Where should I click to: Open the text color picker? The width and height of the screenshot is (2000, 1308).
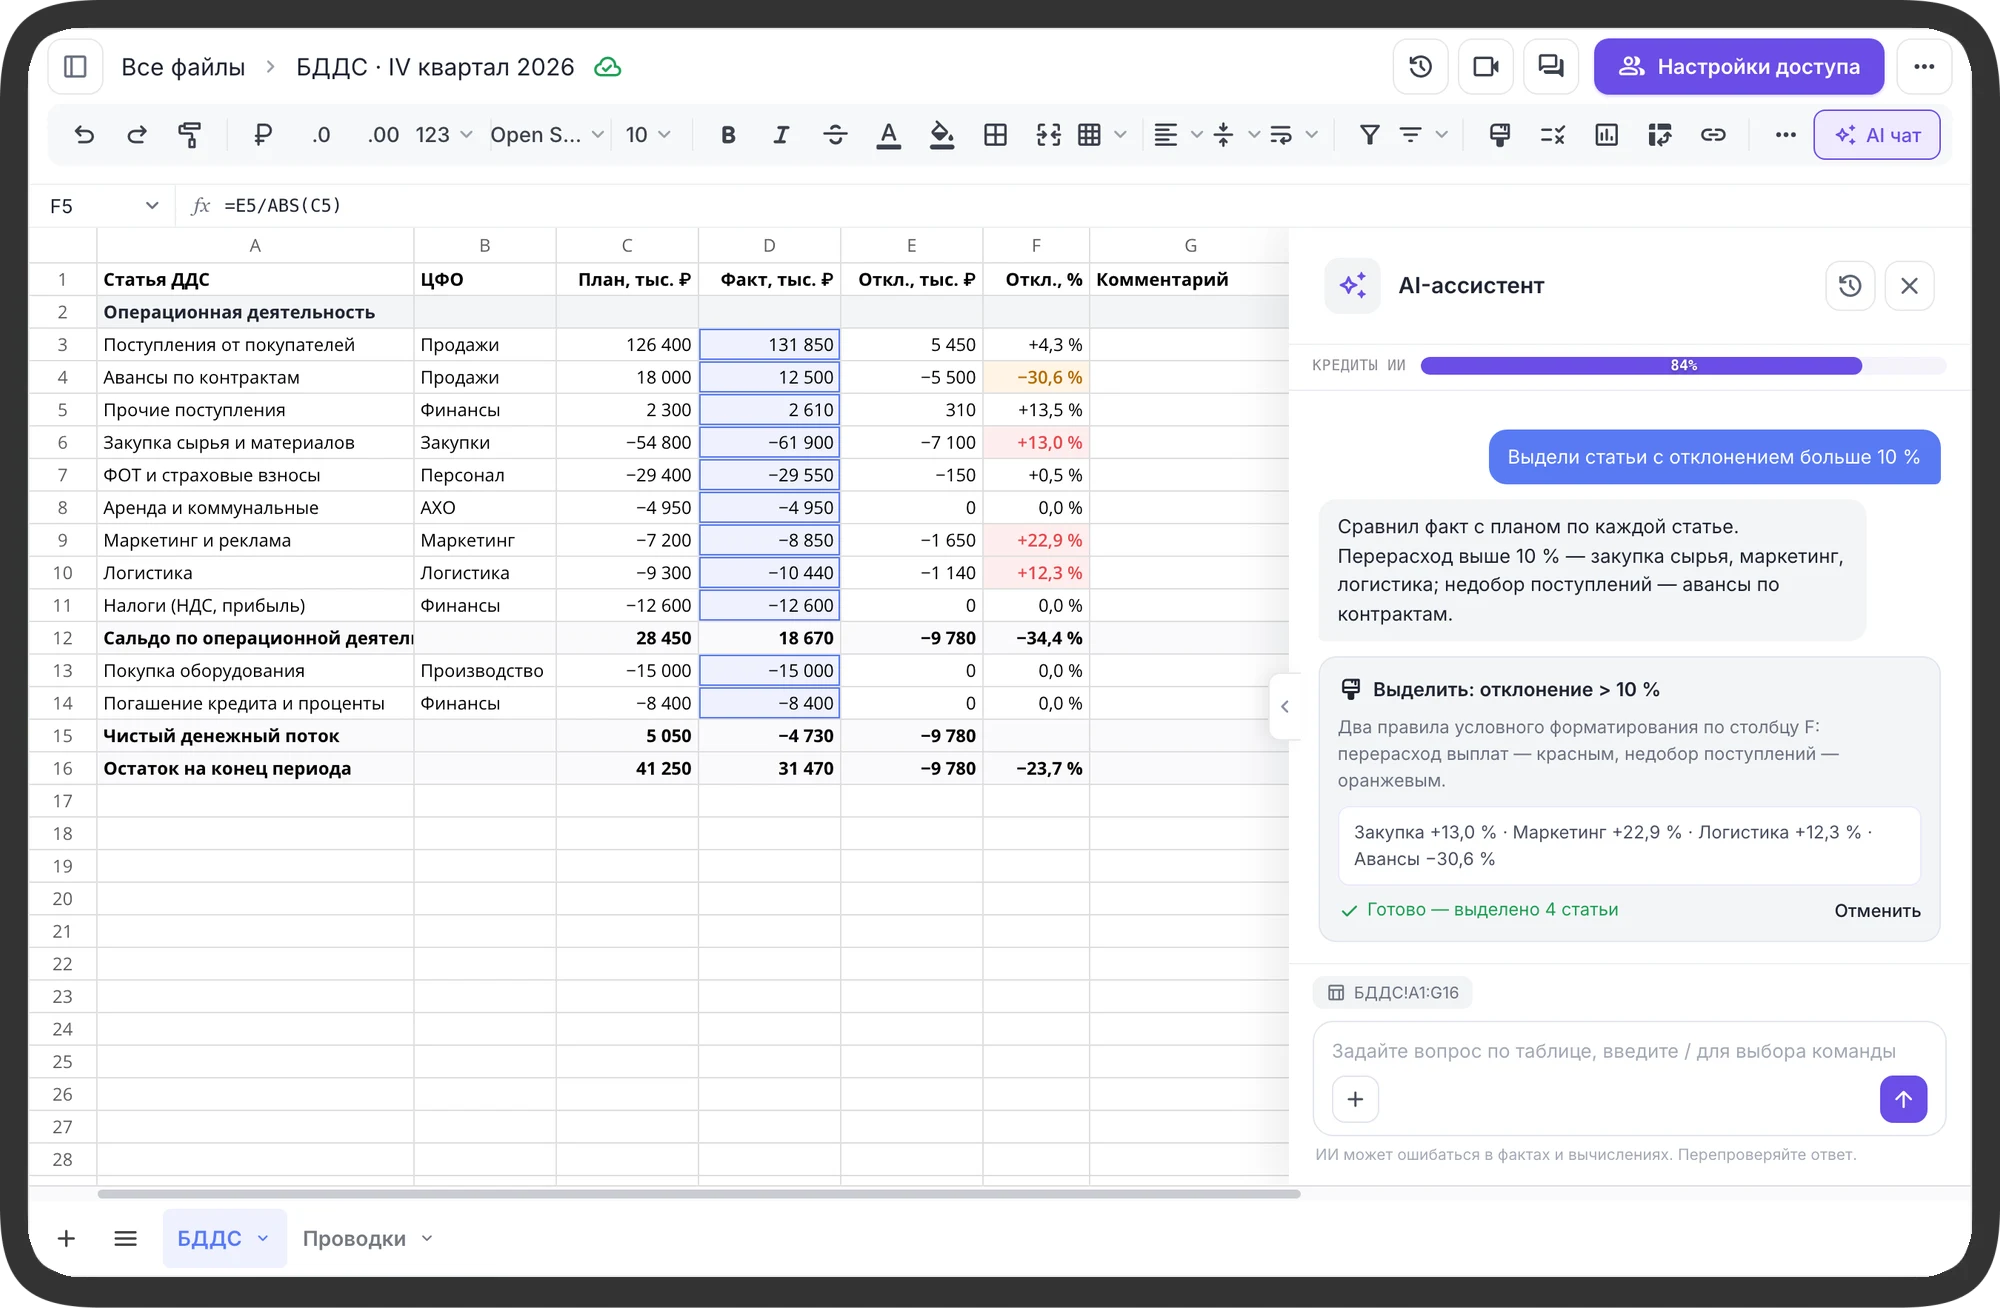888,135
